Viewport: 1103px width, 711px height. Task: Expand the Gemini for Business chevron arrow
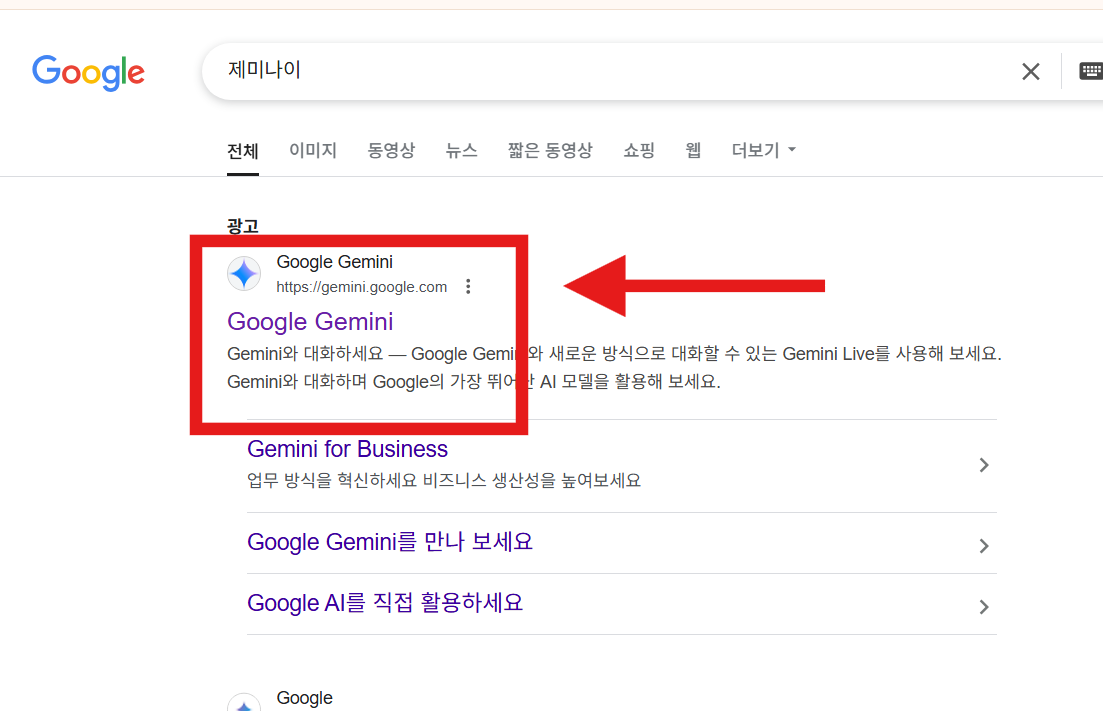pos(984,465)
